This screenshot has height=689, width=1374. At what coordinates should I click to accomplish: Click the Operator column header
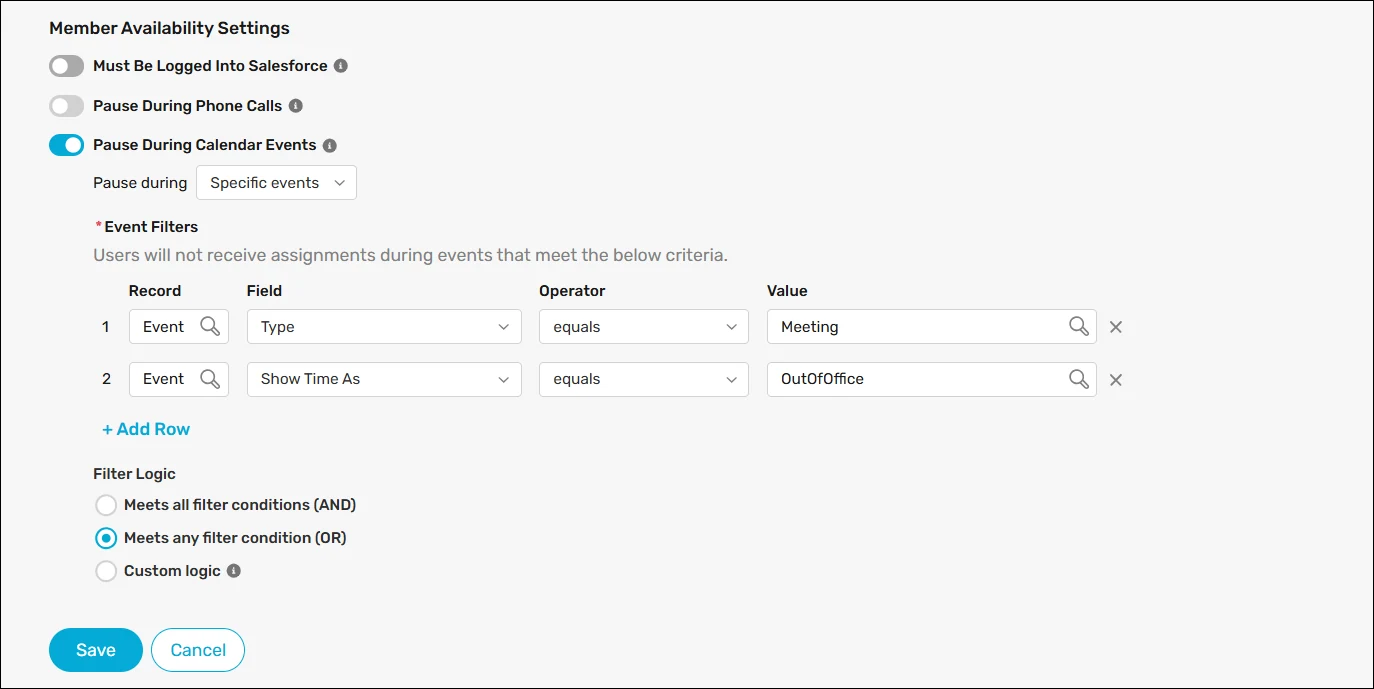[572, 291]
